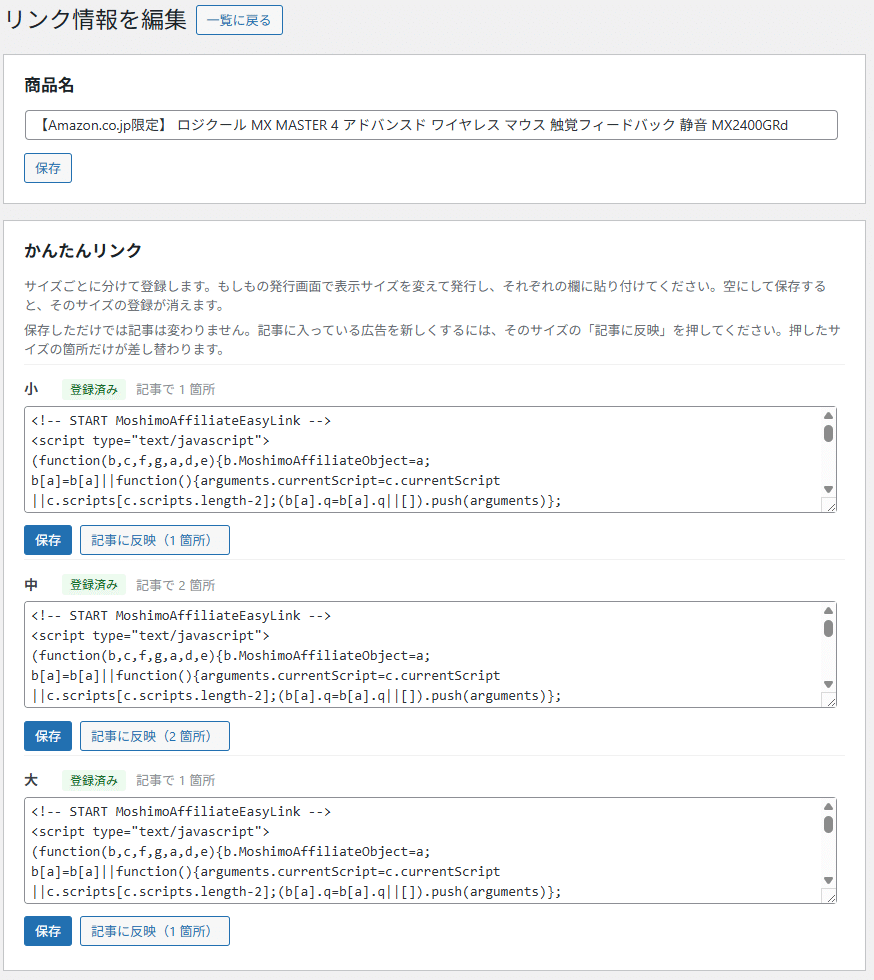Save the 小 size link code

(48, 540)
